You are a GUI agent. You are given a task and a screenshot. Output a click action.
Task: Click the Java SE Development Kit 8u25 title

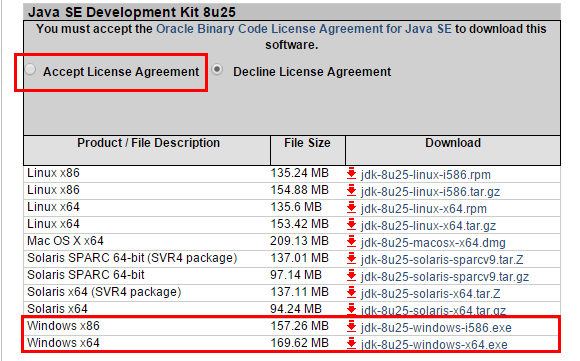click(x=132, y=12)
